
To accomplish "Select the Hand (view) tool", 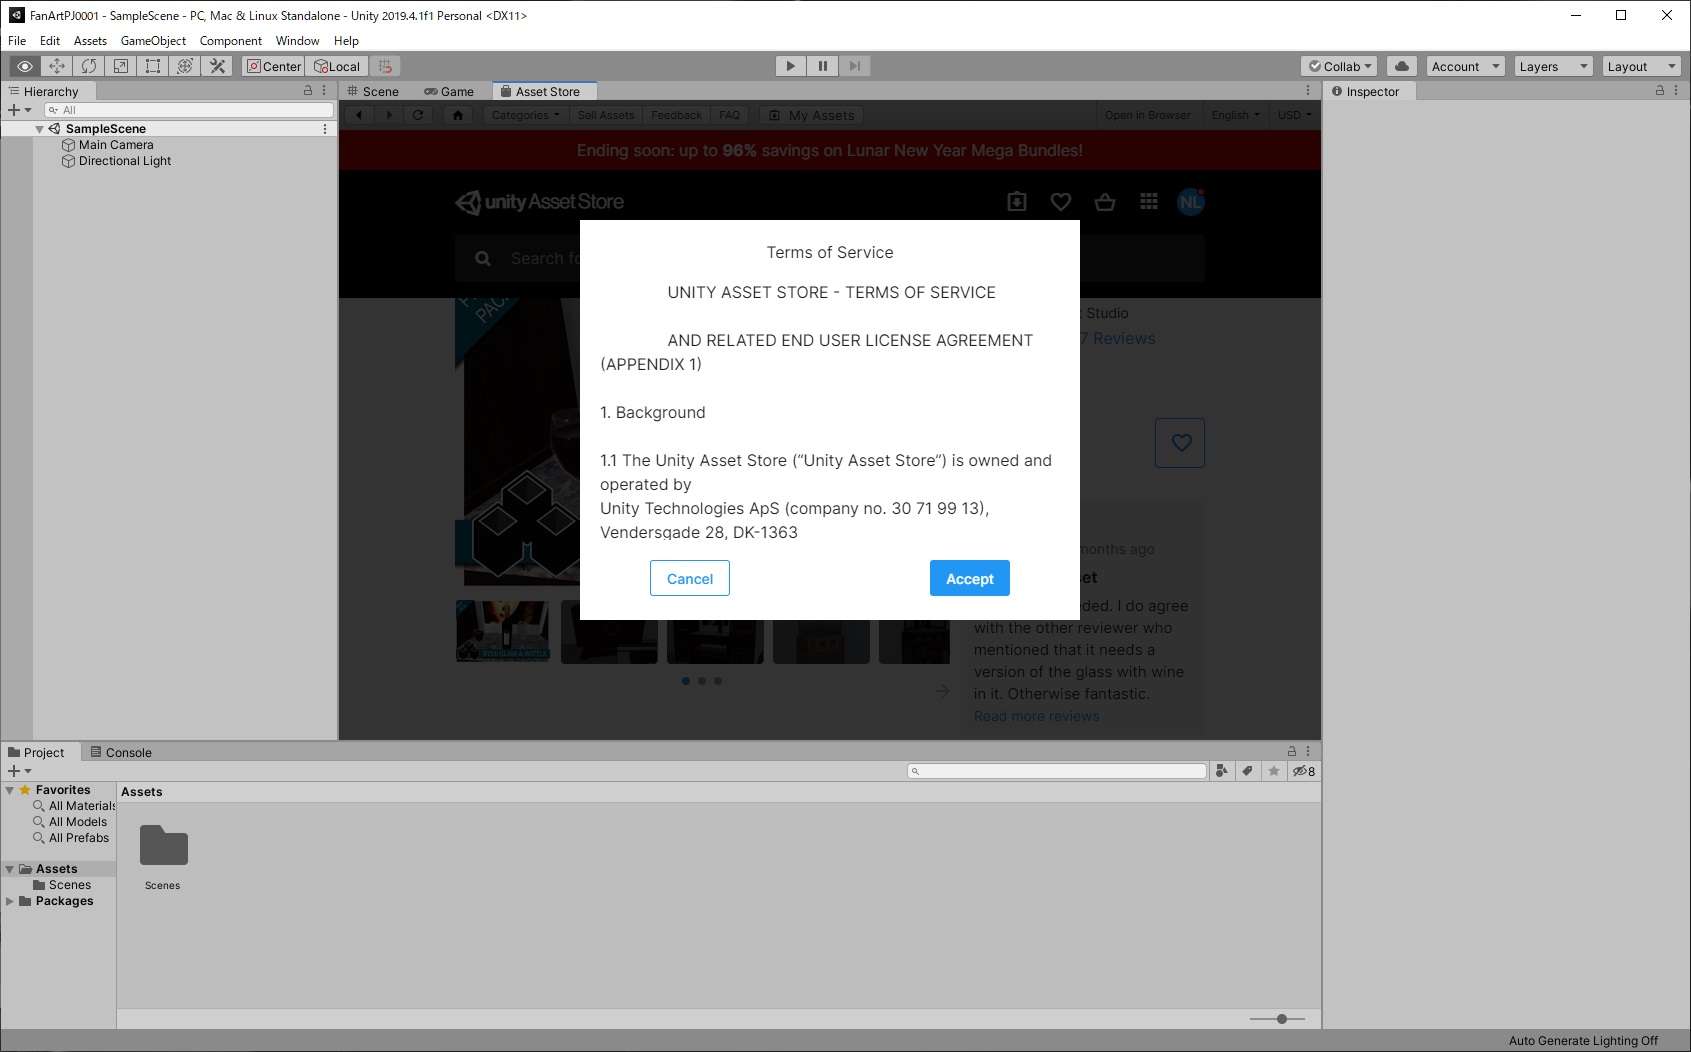I will pos(25,66).
